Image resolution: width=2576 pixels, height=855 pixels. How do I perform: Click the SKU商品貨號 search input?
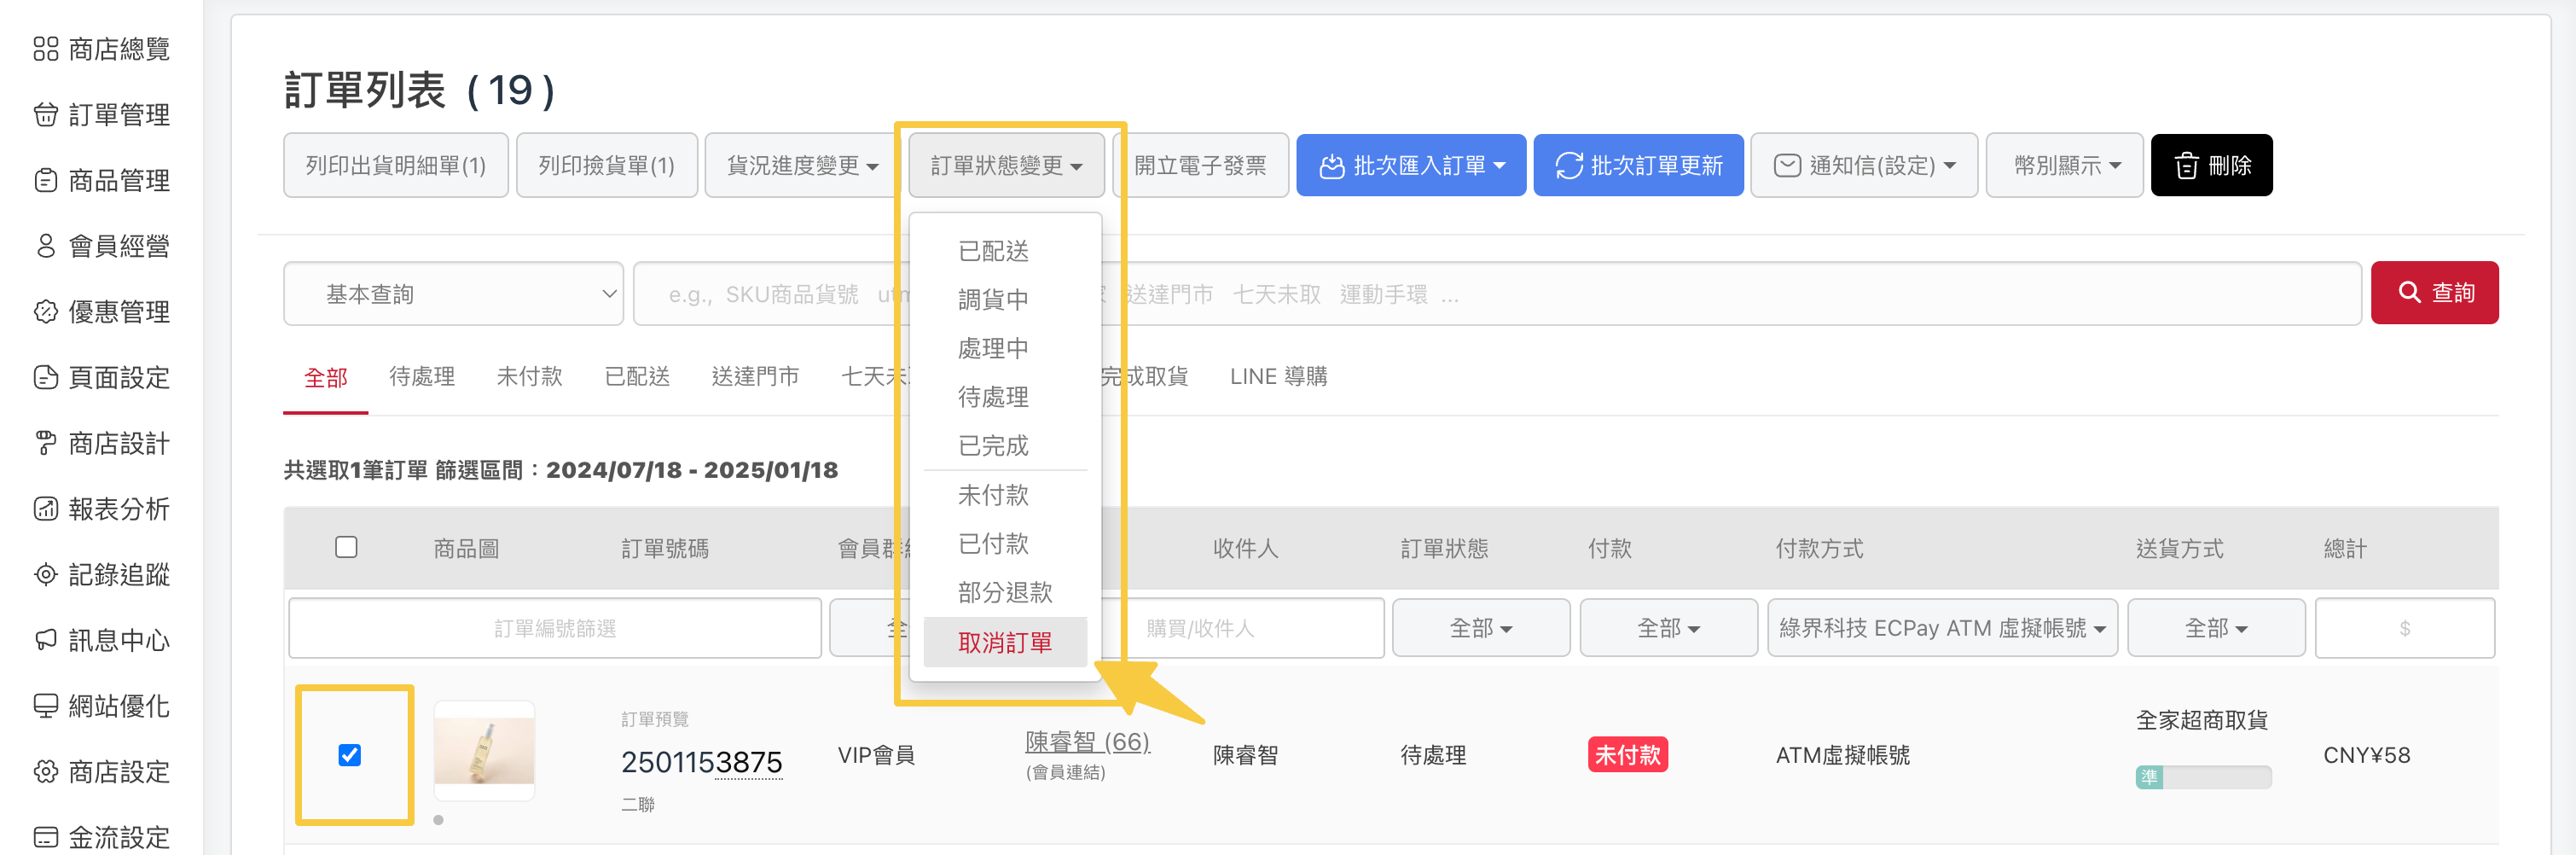[x=1496, y=294]
